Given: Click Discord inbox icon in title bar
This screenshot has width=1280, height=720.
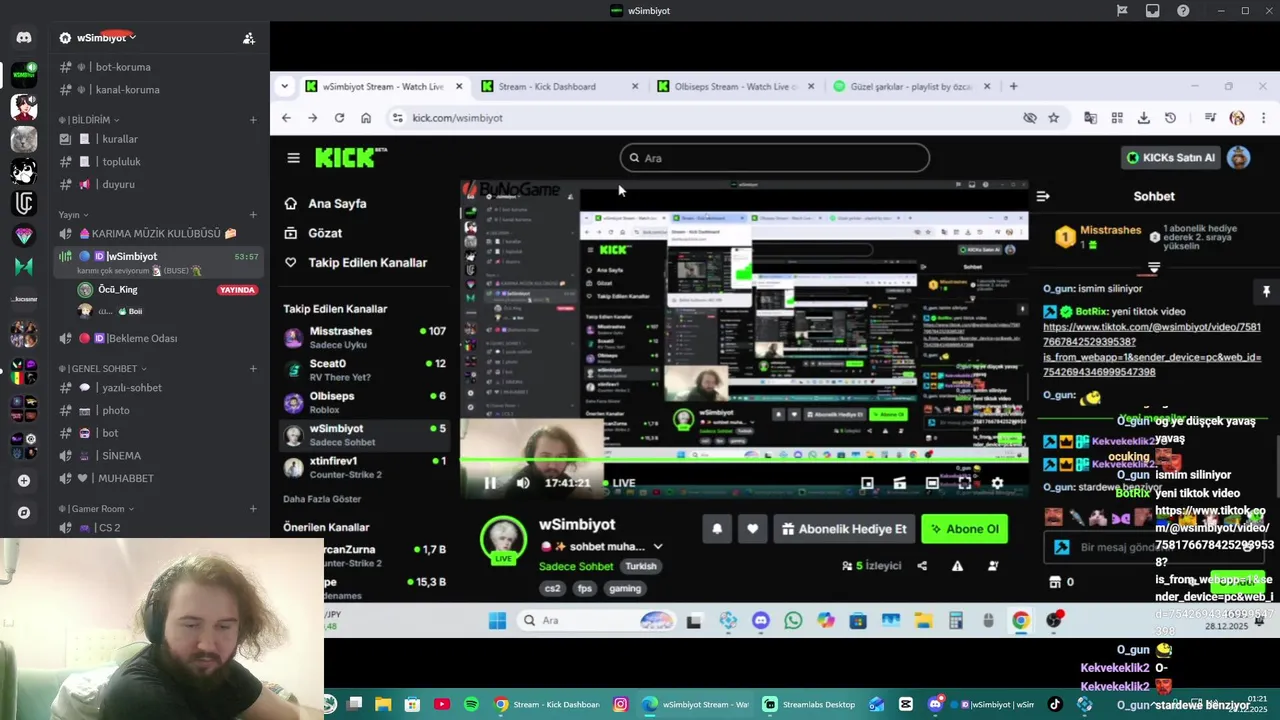Looking at the screenshot, I should pyautogui.click(x=1152, y=11).
